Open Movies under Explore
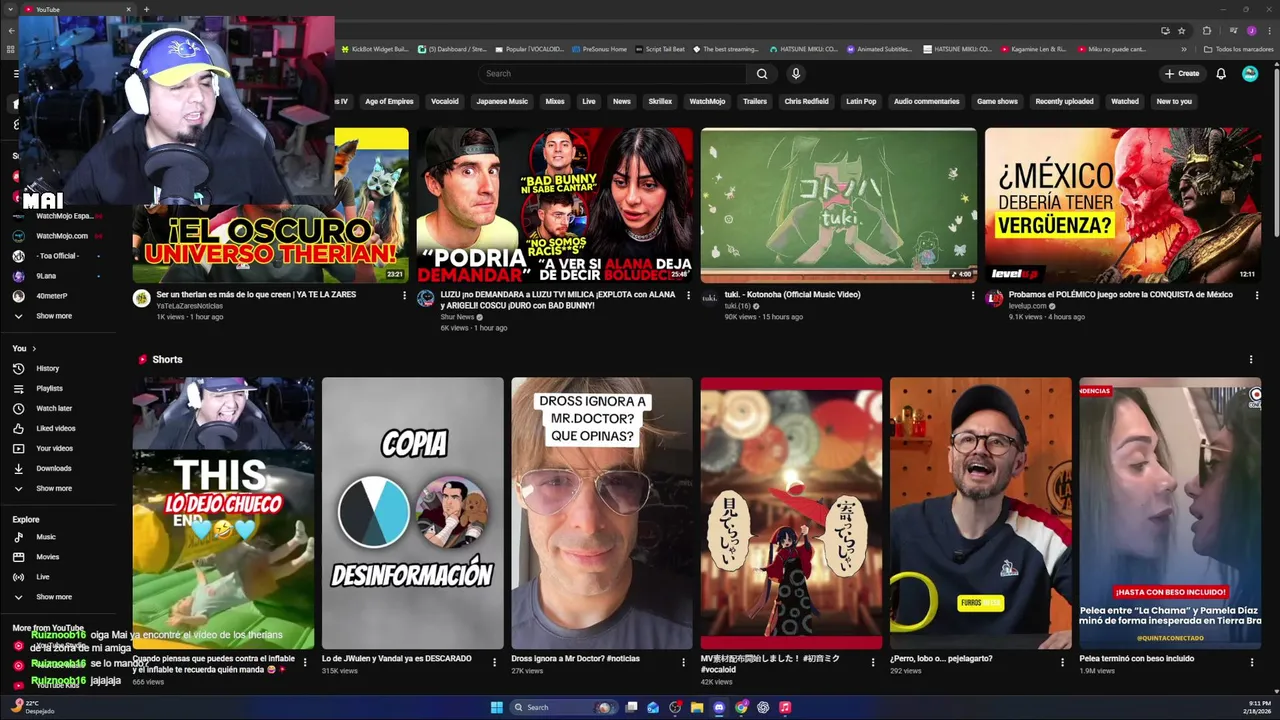Viewport: 1280px width, 720px height. 47,557
